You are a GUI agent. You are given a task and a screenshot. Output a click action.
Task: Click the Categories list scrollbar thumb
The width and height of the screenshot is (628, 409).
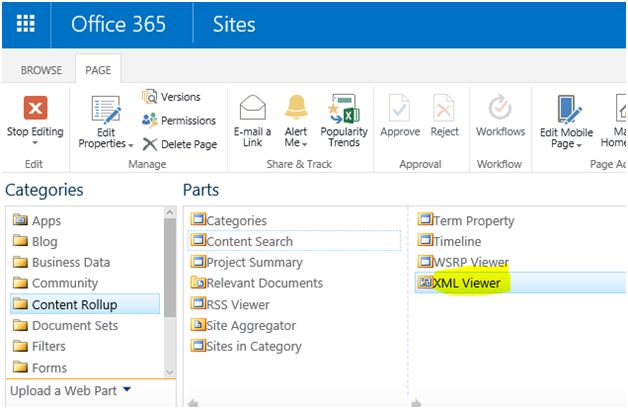coord(170,268)
